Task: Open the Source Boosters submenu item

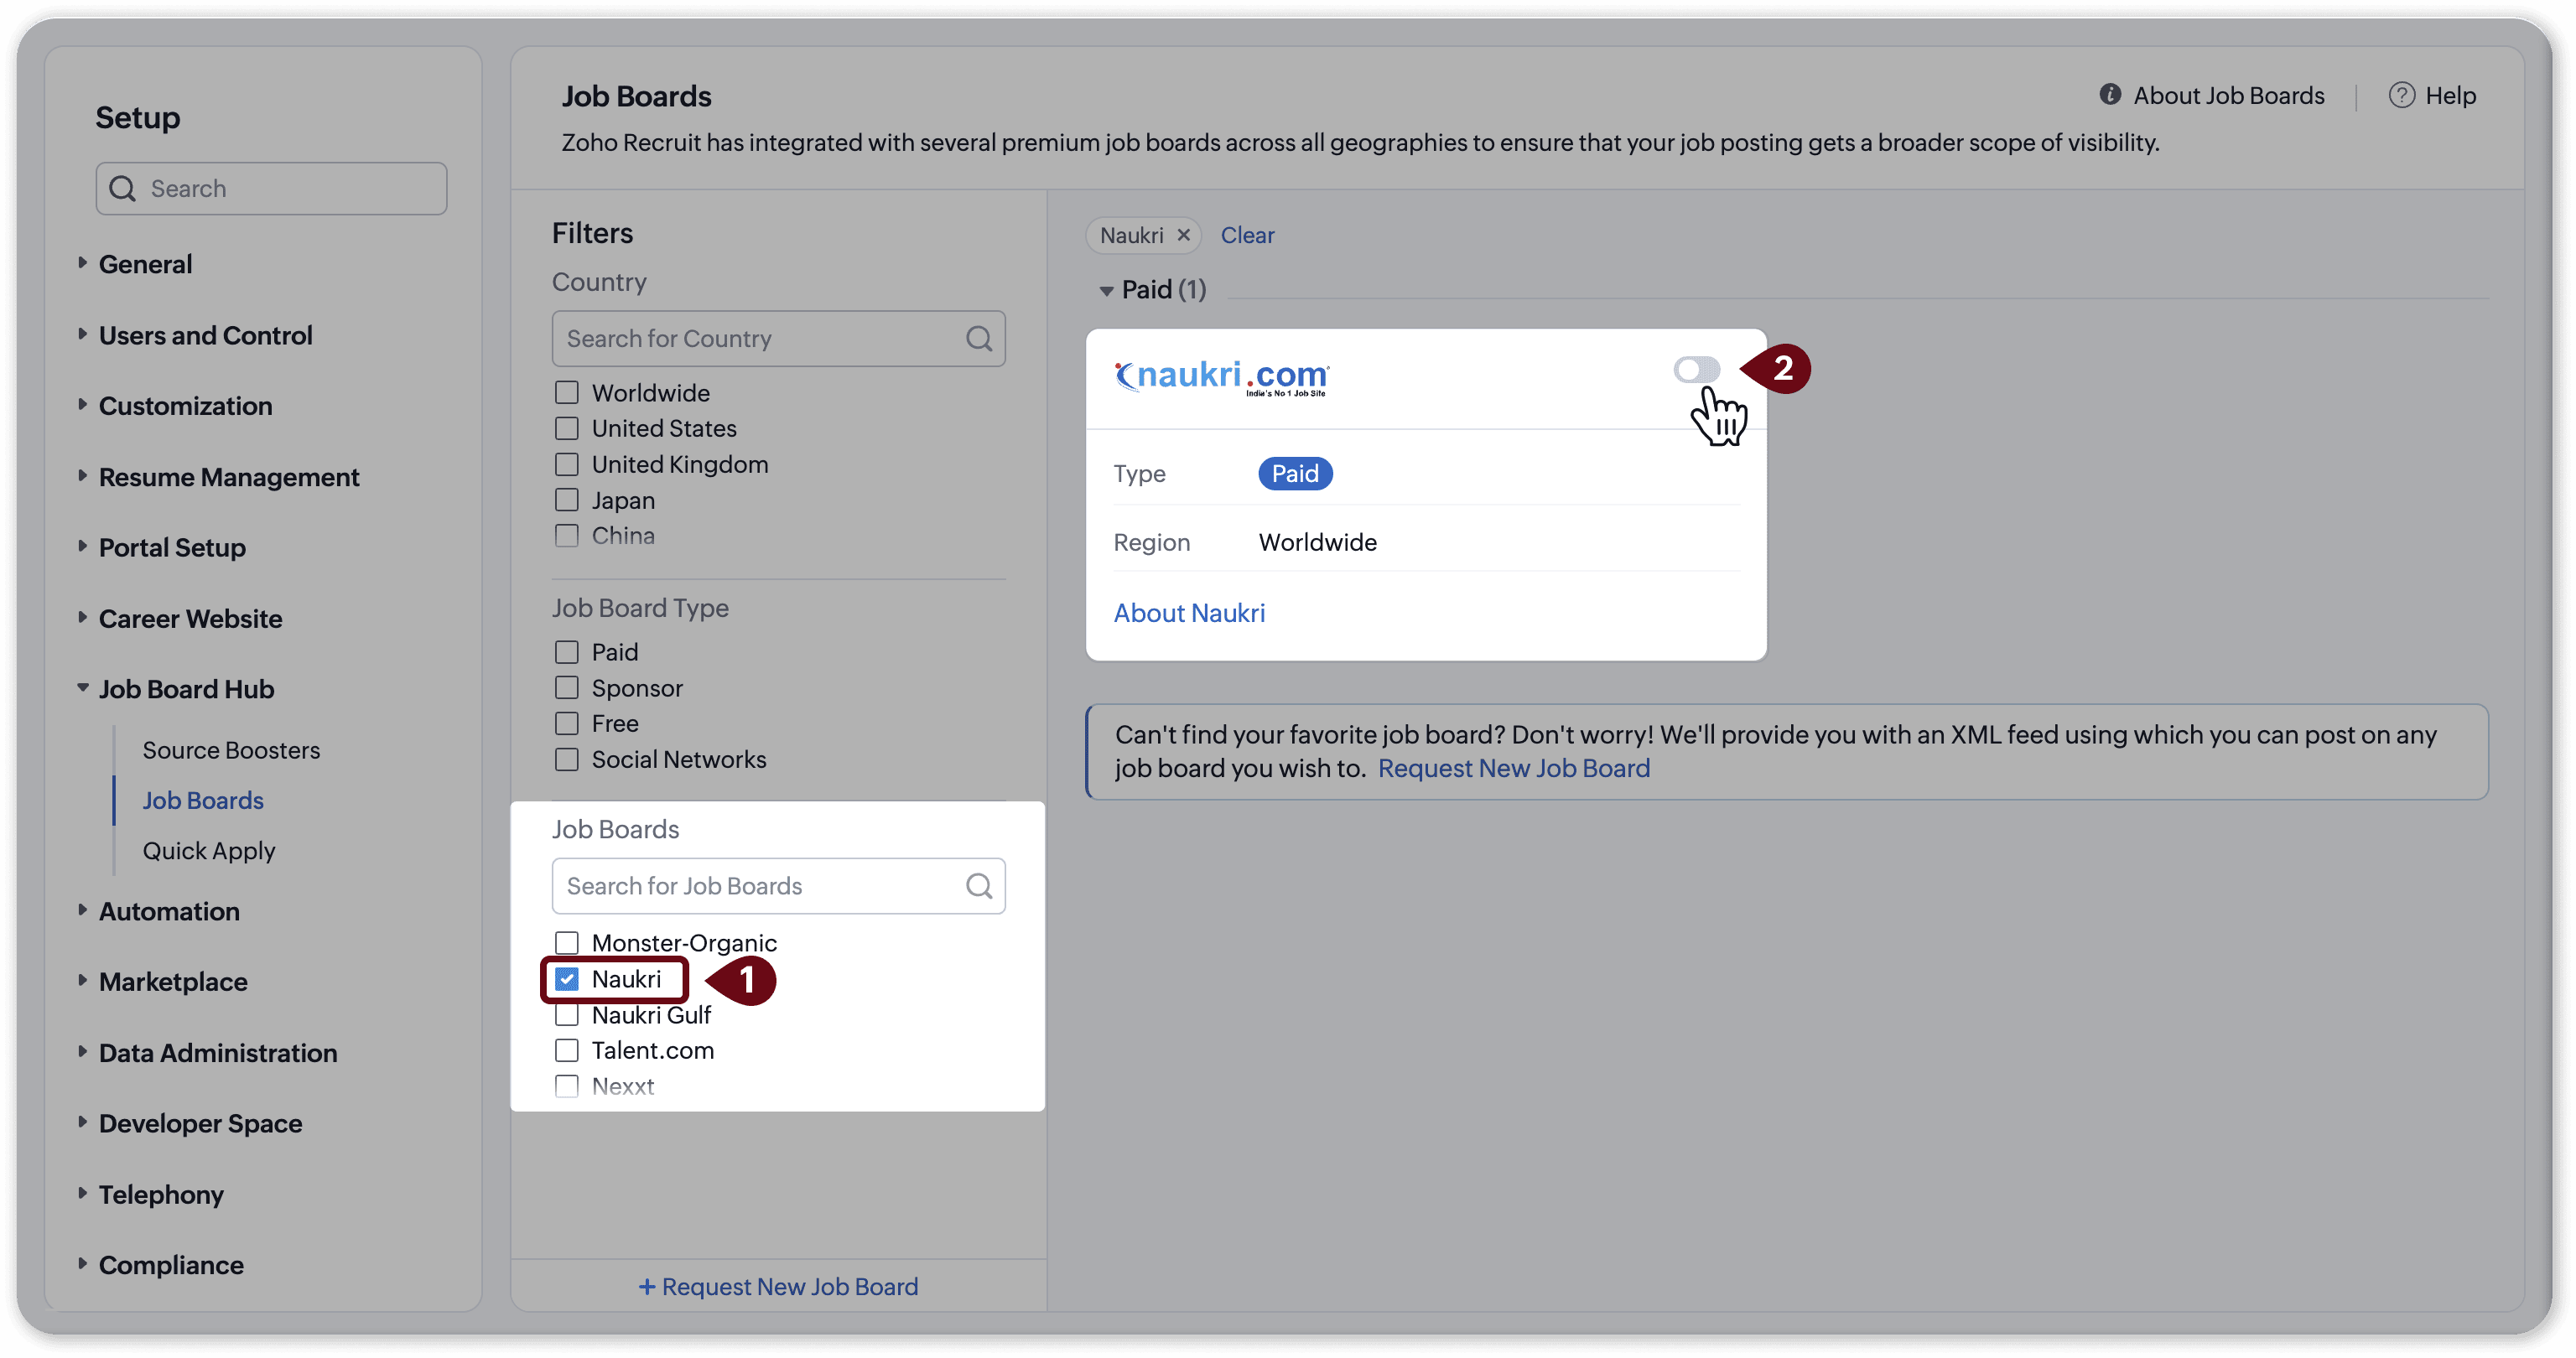Action: (x=231, y=750)
